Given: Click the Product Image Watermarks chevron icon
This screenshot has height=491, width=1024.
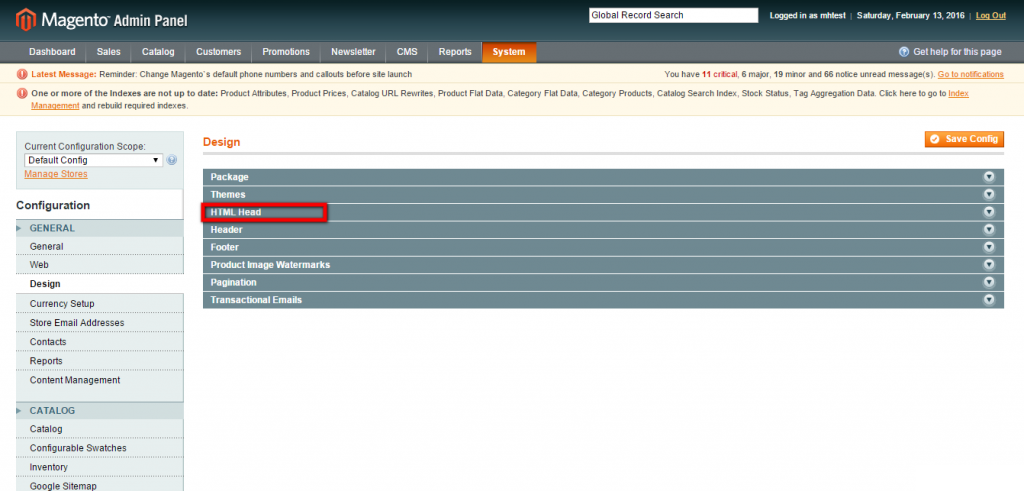Looking at the screenshot, I should (x=989, y=265).
